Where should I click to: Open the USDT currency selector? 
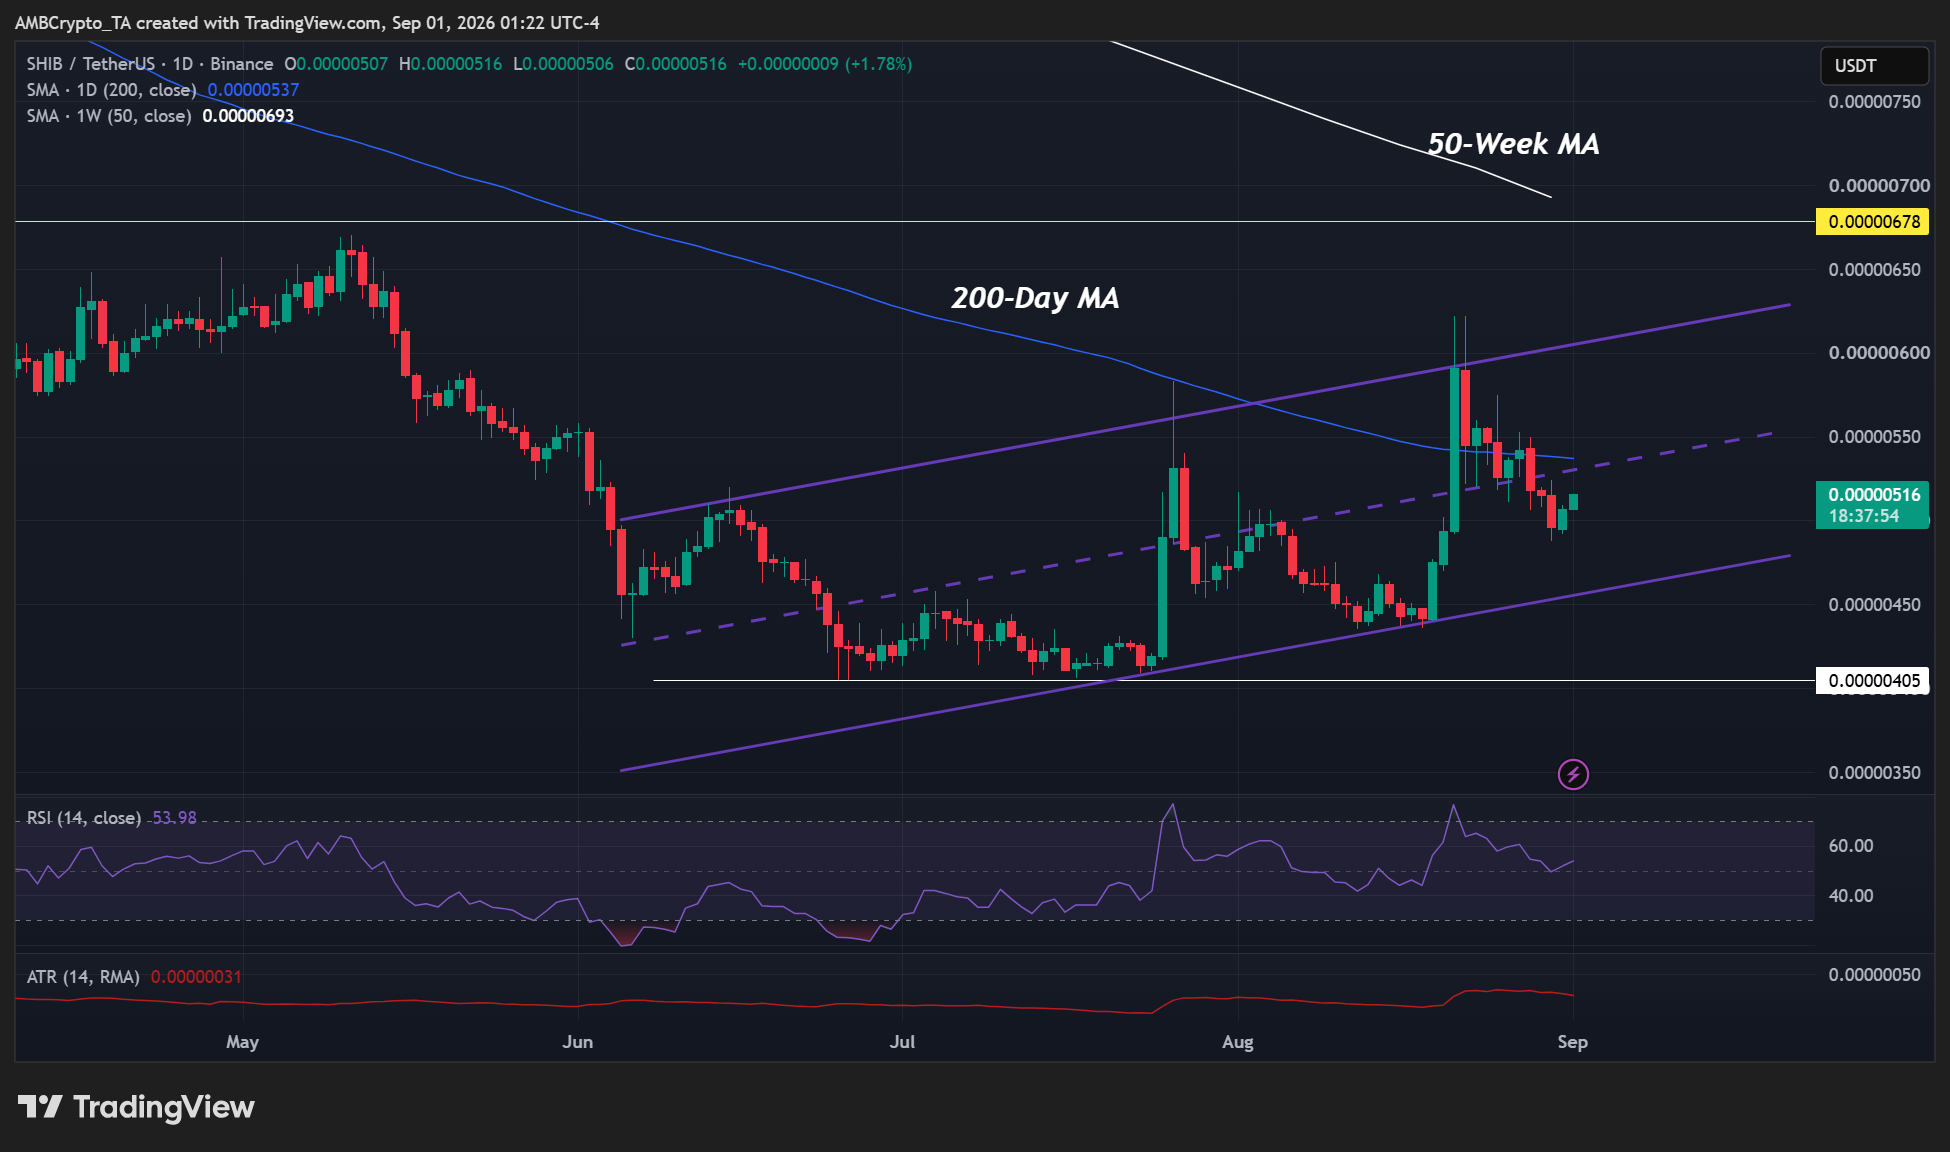click(1874, 66)
